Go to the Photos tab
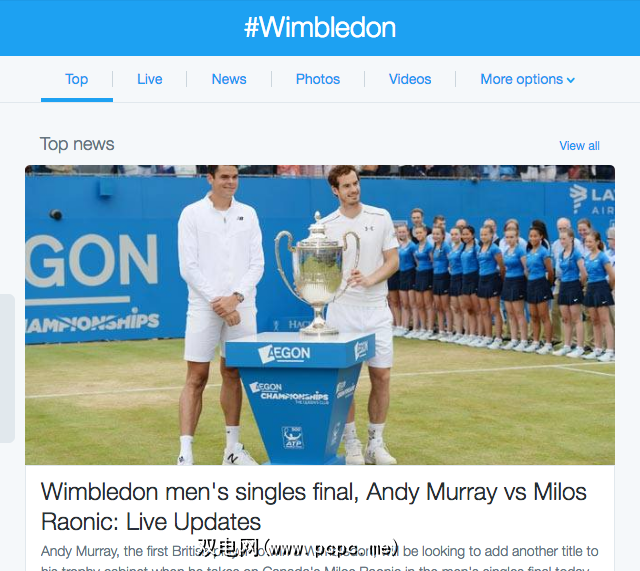The width and height of the screenshot is (640, 571). 318,79
